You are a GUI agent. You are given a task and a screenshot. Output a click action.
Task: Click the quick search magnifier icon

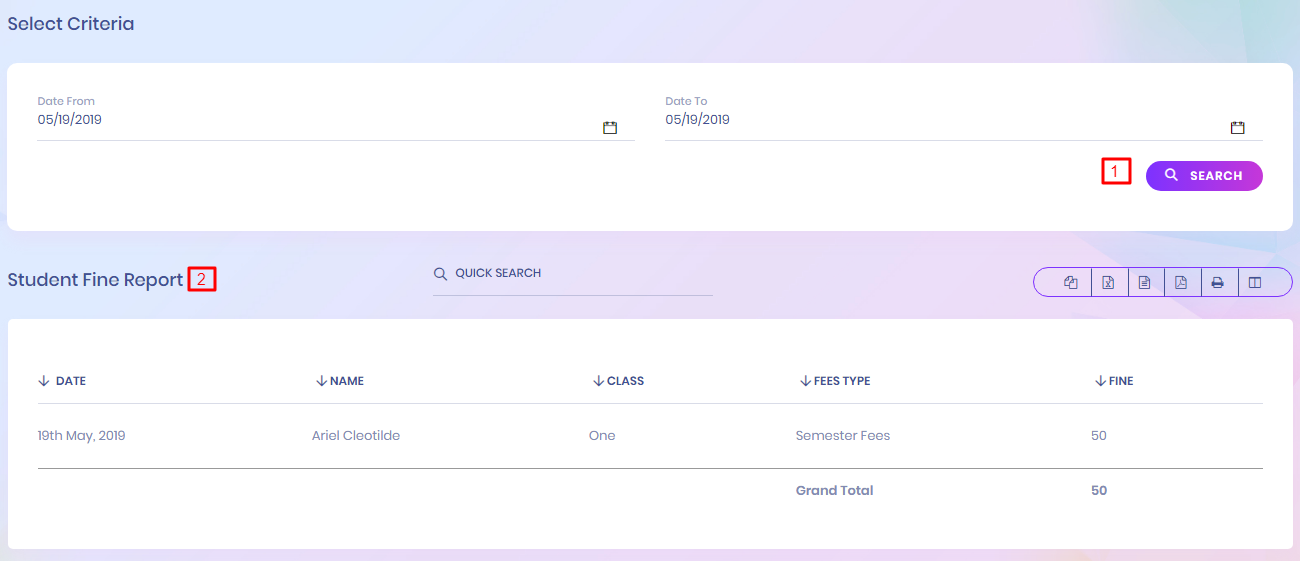pos(440,274)
